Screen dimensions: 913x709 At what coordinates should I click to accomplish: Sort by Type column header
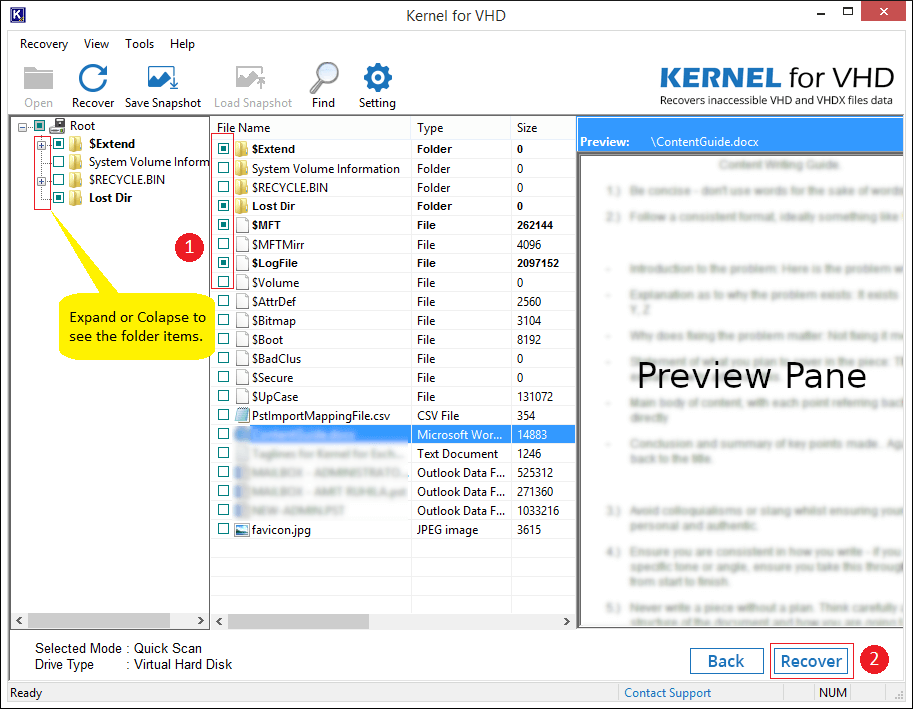(461, 128)
